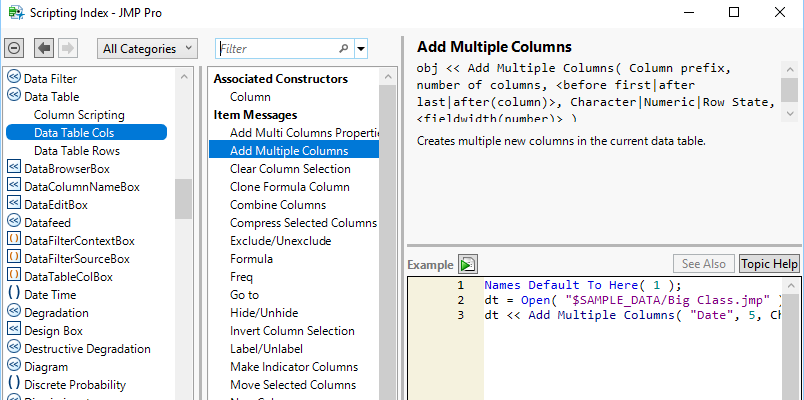Viewport: 804px width, 400px height.
Task: Click the bracket icon beside DataFilterContextBox
Action: [14, 240]
